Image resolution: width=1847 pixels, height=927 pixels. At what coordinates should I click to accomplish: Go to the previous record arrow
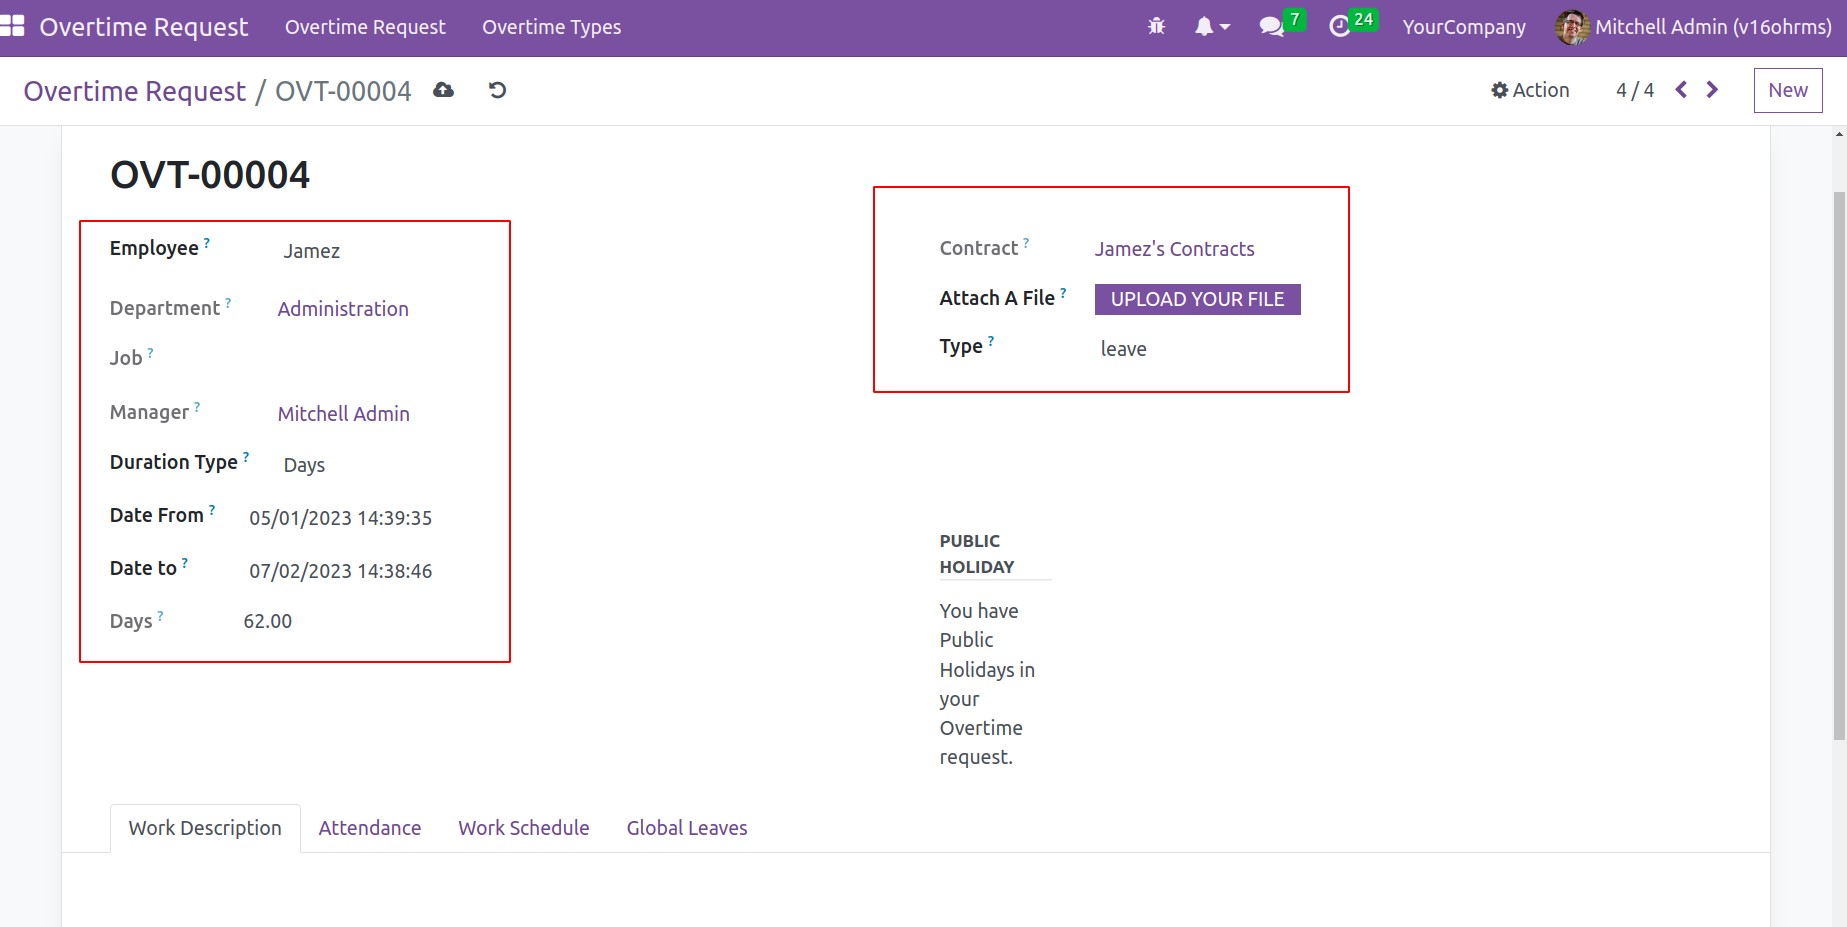click(x=1681, y=90)
